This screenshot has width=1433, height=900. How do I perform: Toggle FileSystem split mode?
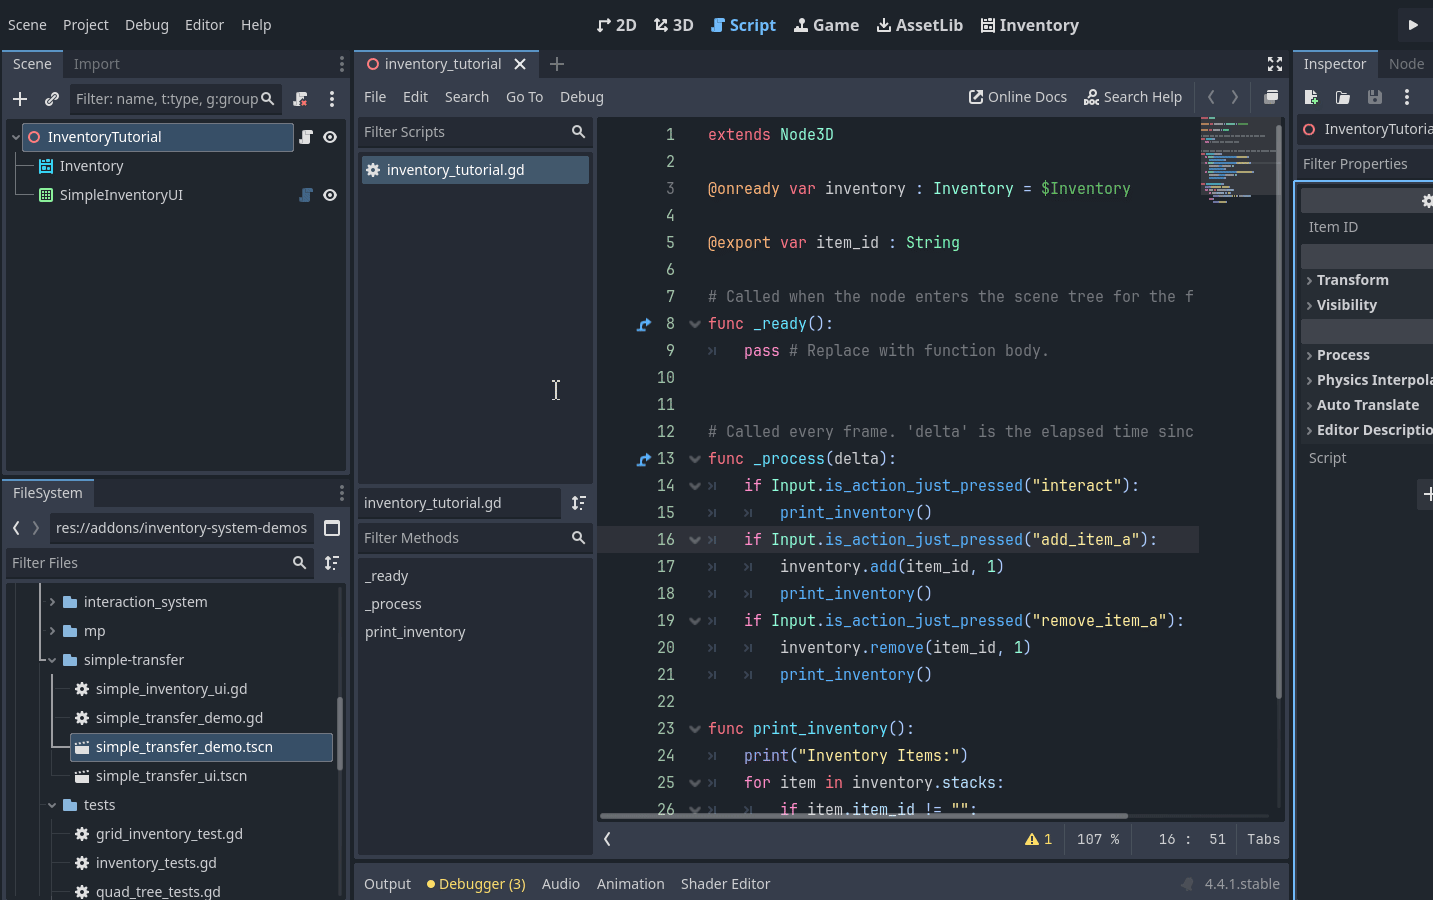point(332,528)
